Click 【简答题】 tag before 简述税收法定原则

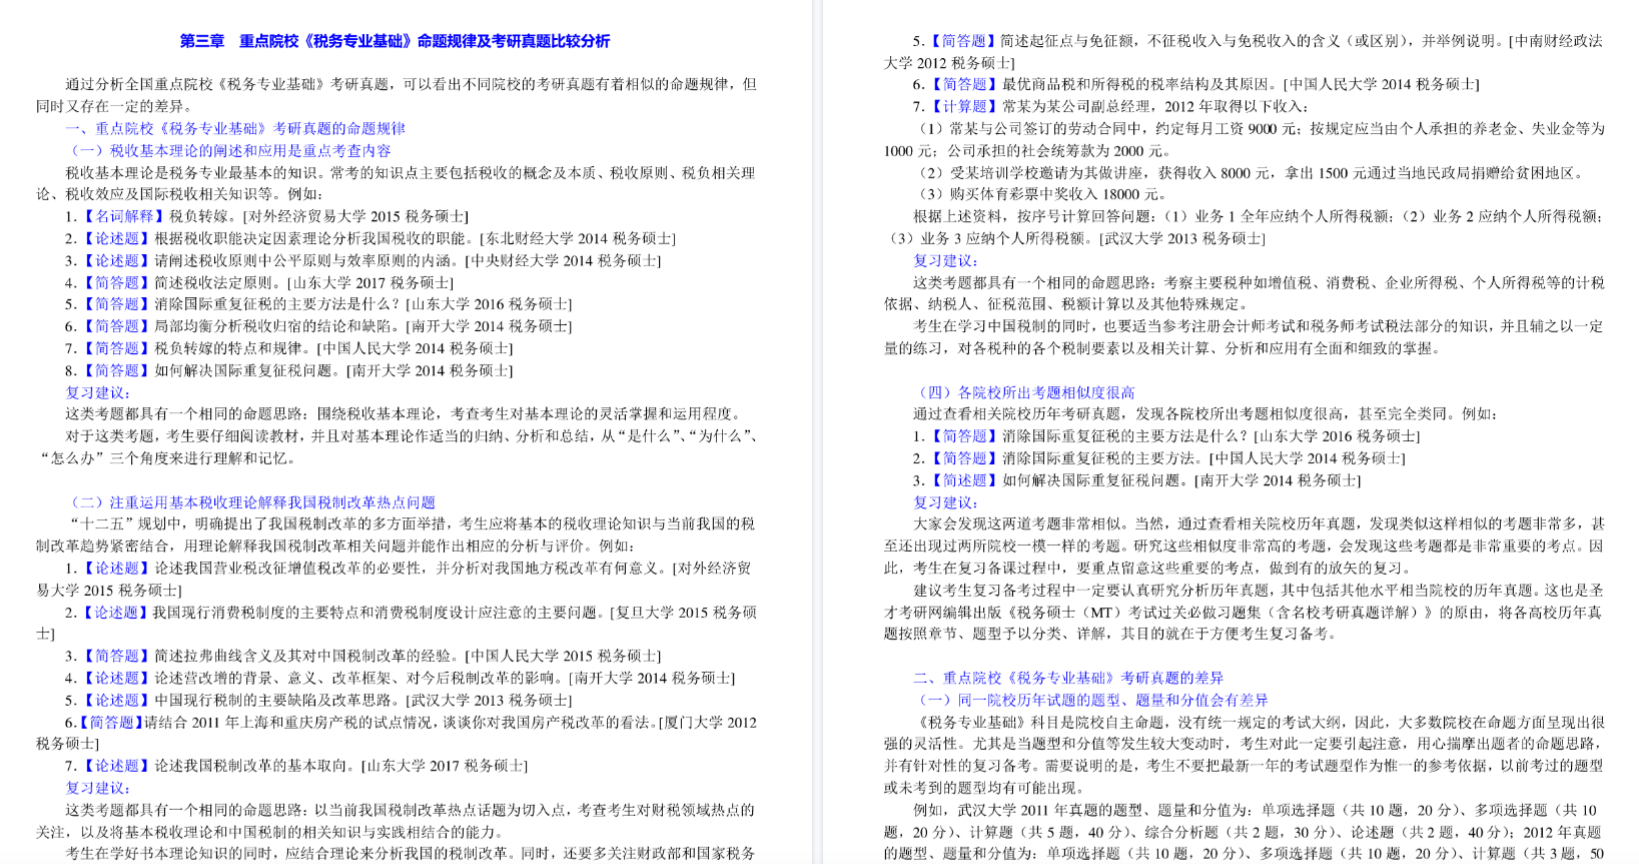pos(115,283)
